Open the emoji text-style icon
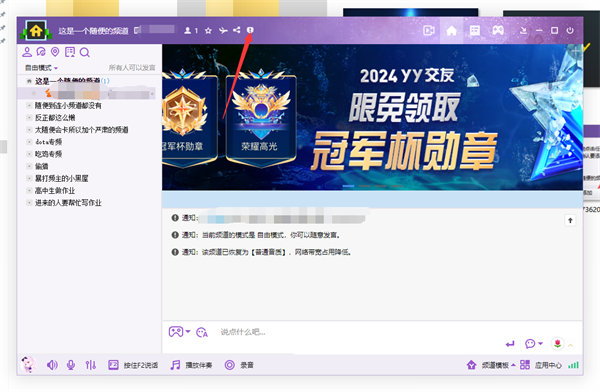The height and width of the screenshot is (392, 600). click(202, 332)
